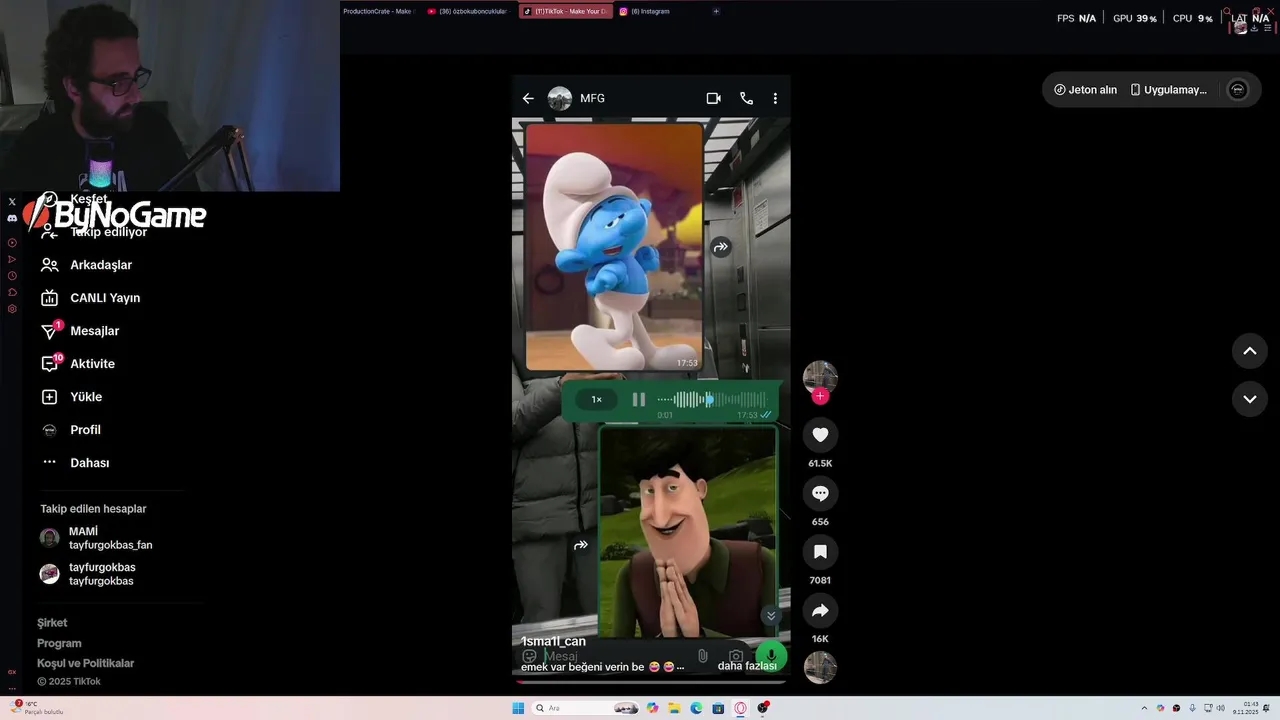
Task: Click the Ara search box on the taskbar
Action: tap(586, 708)
